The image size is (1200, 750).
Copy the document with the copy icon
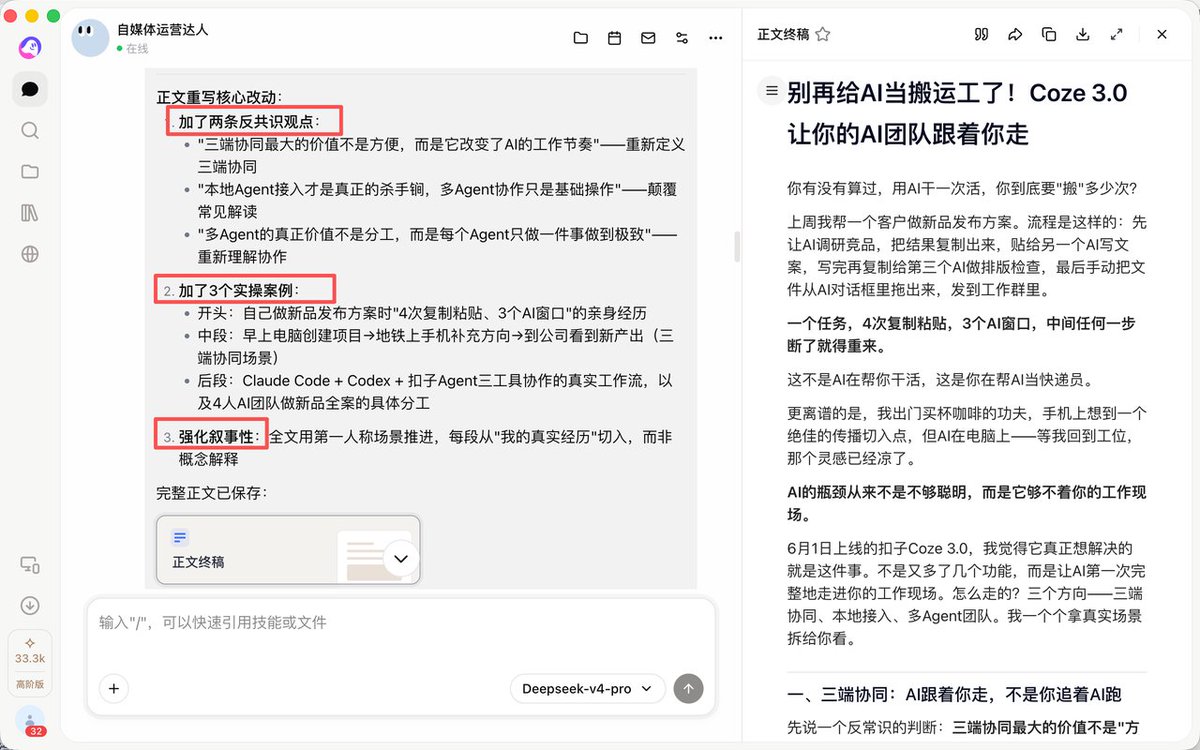(x=1049, y=34)
